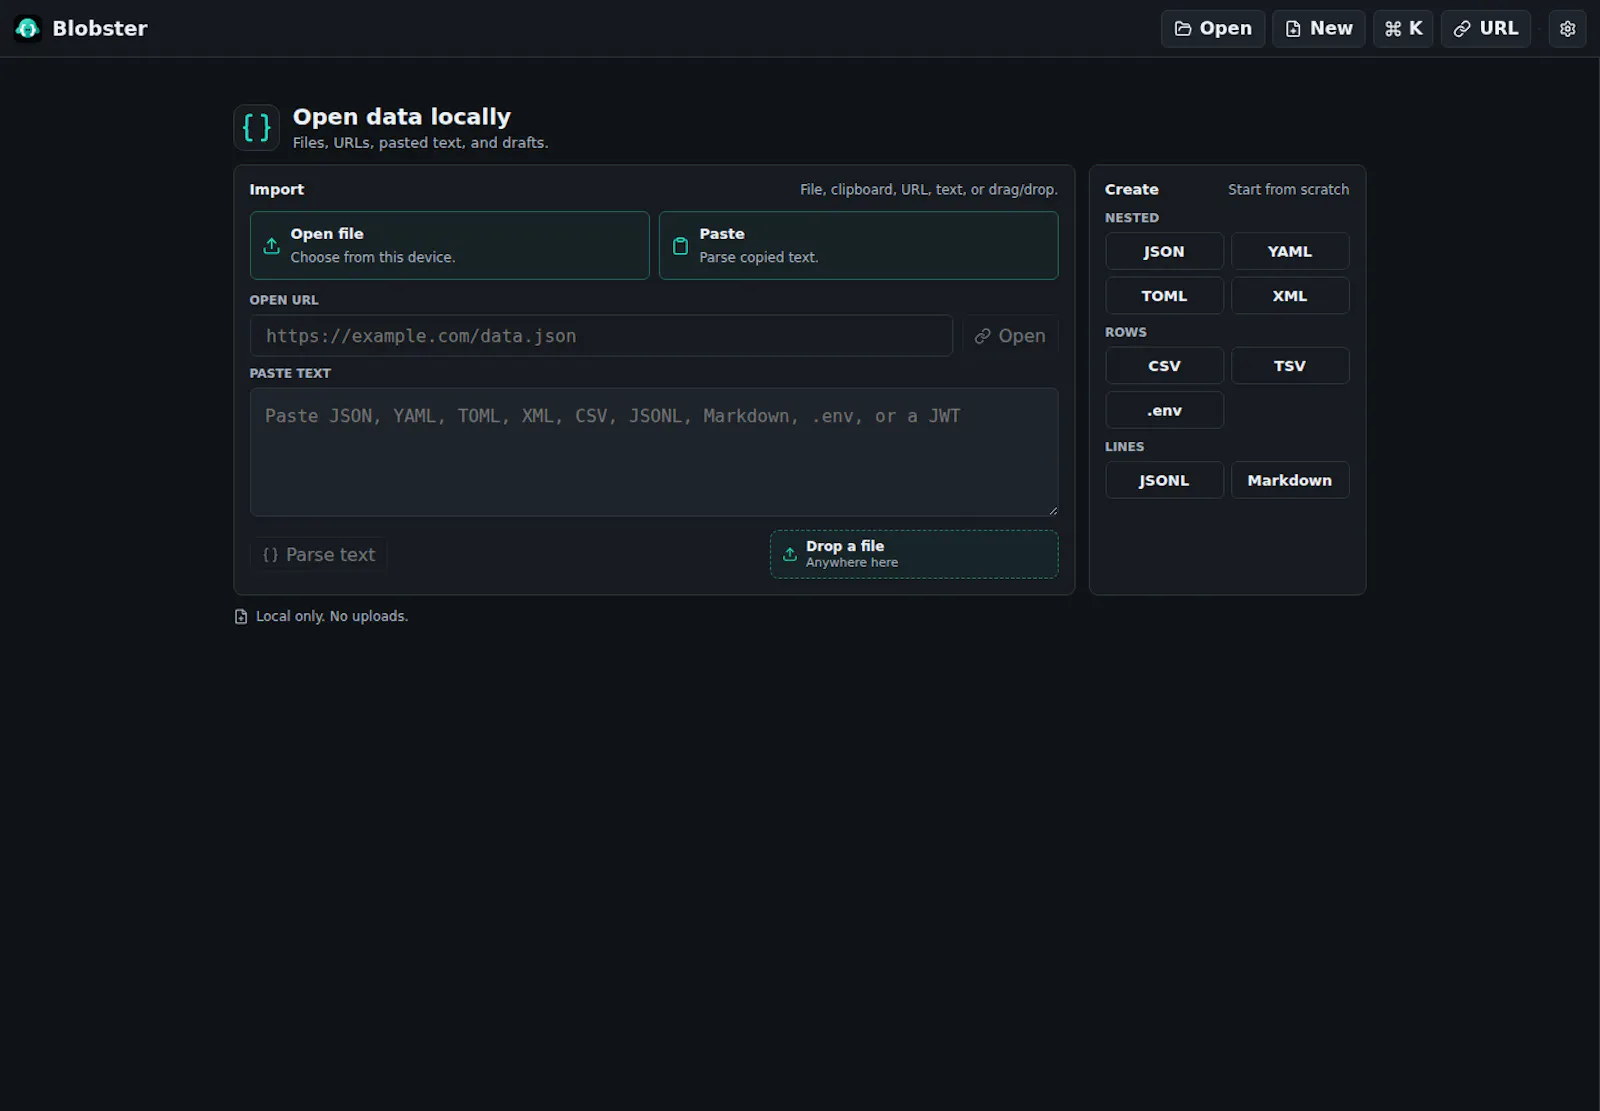Click the NESTED section label
The width and height of the screenshot is (1600, 1111).
click(1132, 218)
